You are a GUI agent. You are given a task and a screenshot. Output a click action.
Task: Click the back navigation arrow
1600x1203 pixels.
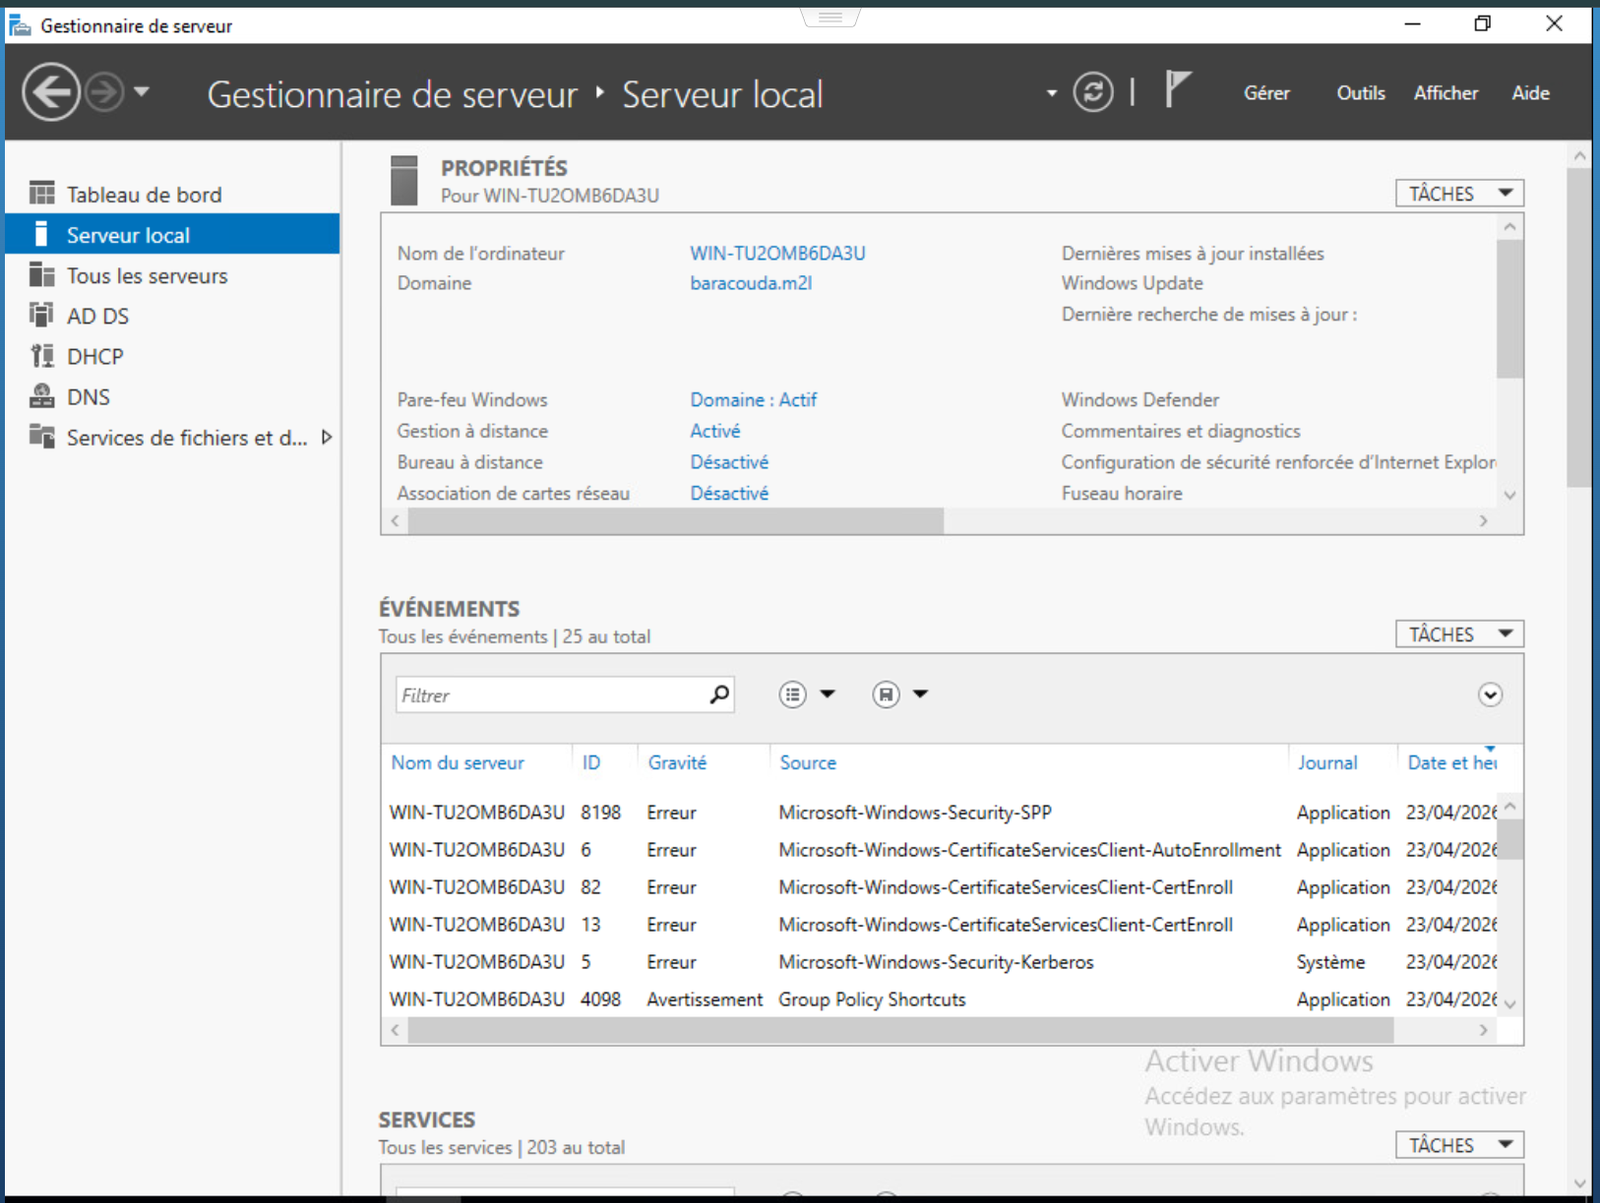[x=51, y=92]
